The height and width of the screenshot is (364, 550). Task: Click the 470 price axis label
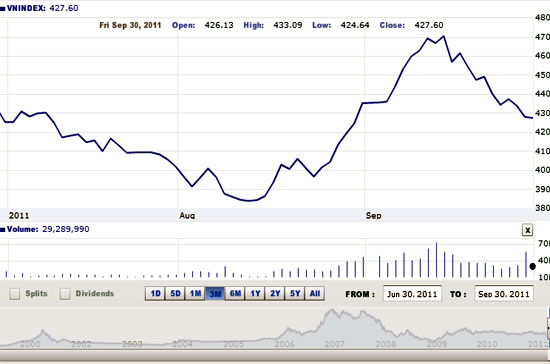tap(542, 37)
